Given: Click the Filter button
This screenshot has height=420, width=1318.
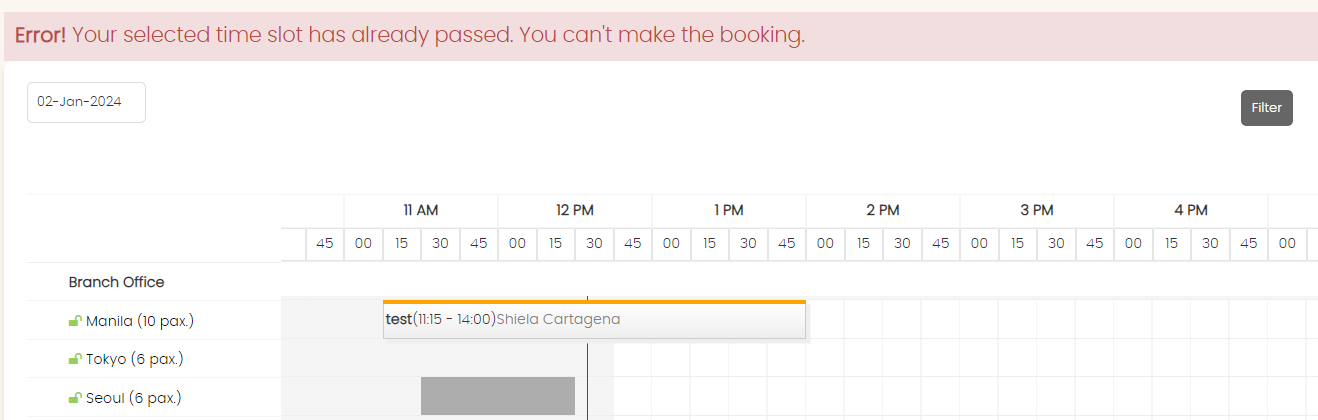Looking at the screenshot, I should click(1266, 108).
